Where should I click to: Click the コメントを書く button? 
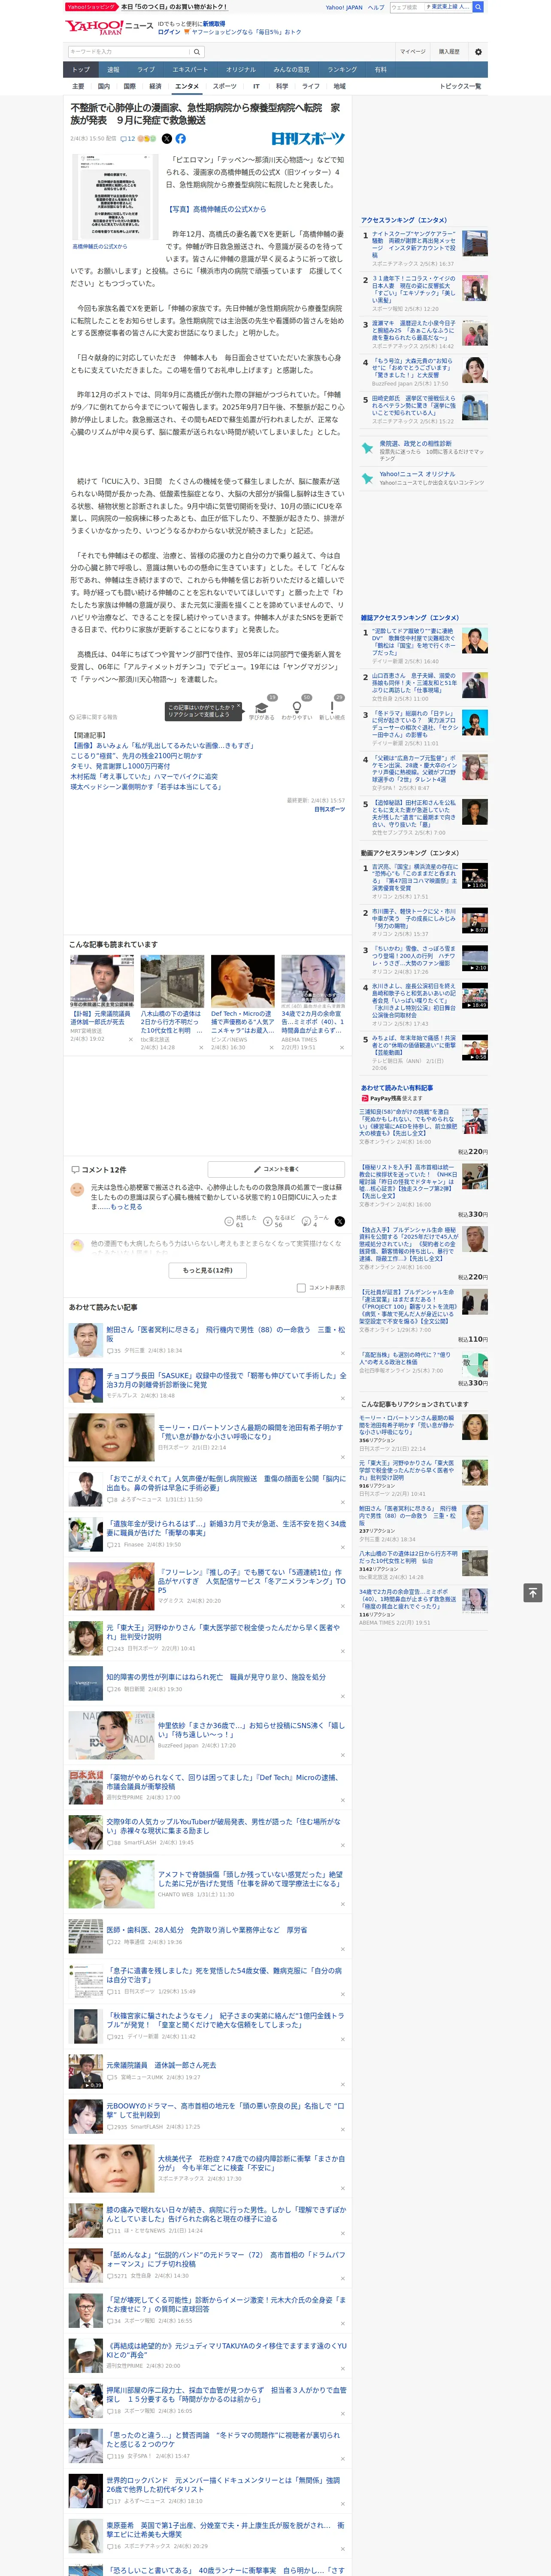pos(276,1169)
